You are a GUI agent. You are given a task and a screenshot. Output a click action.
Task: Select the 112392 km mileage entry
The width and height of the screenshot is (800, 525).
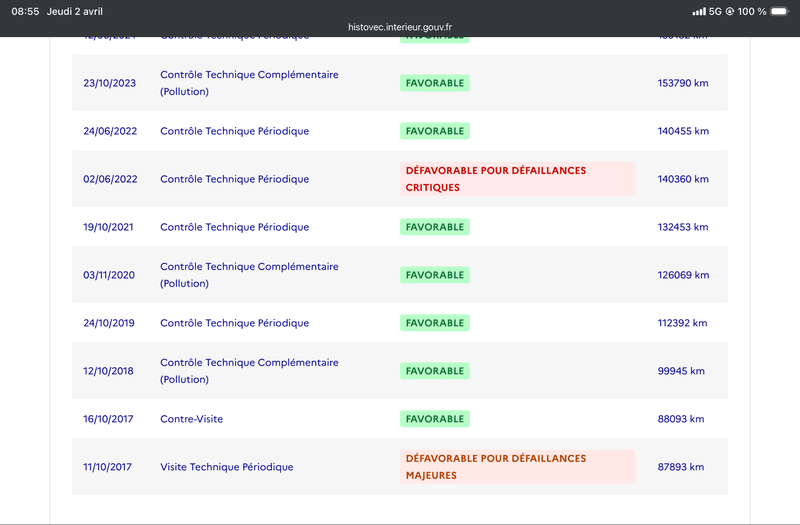point(682,323)
